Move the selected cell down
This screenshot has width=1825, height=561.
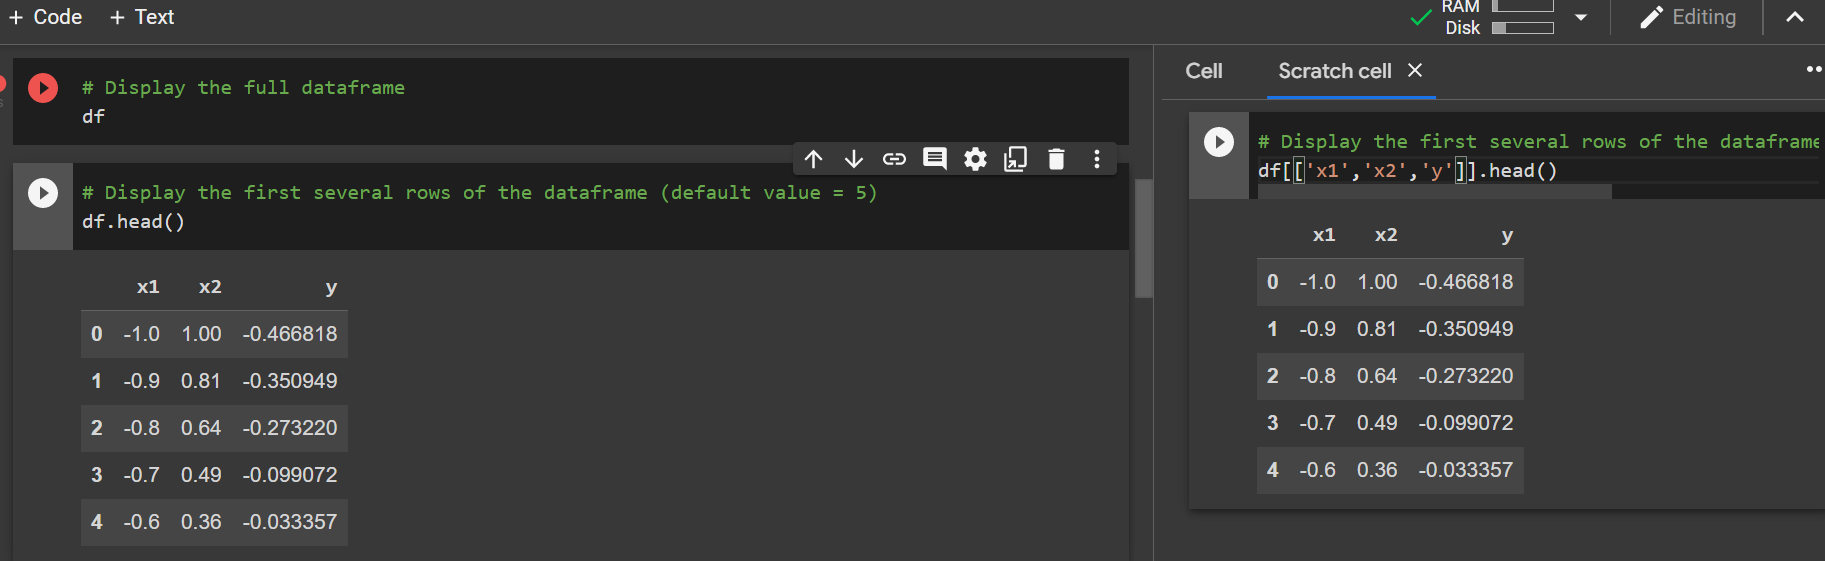(x=853, y=159)
